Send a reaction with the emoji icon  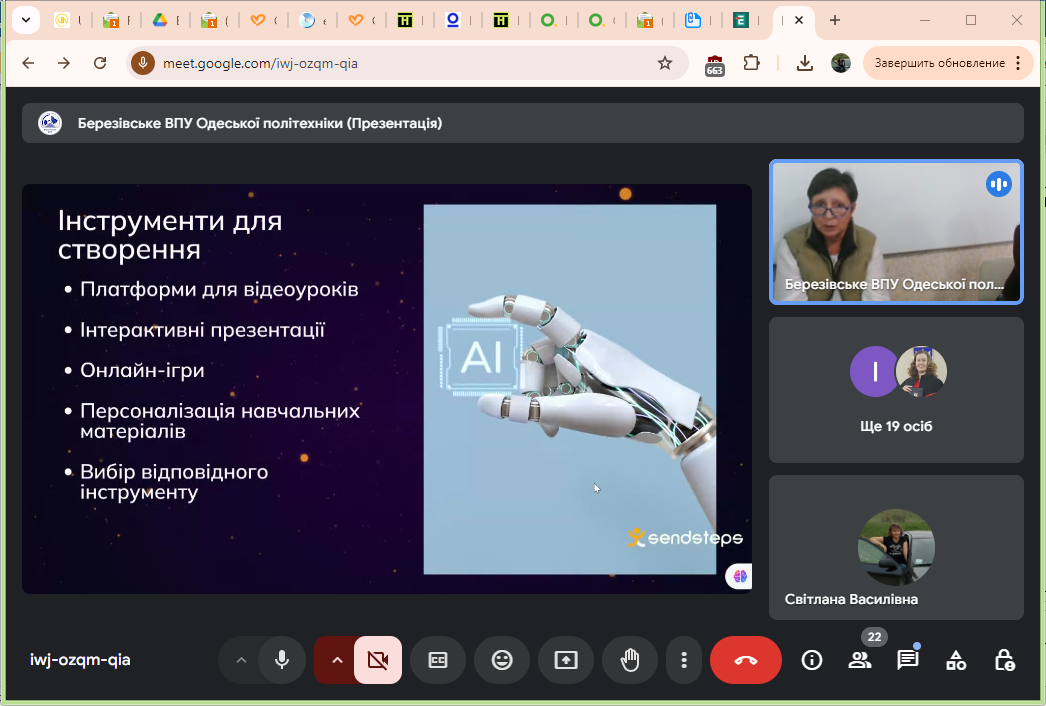click(502, 660)
